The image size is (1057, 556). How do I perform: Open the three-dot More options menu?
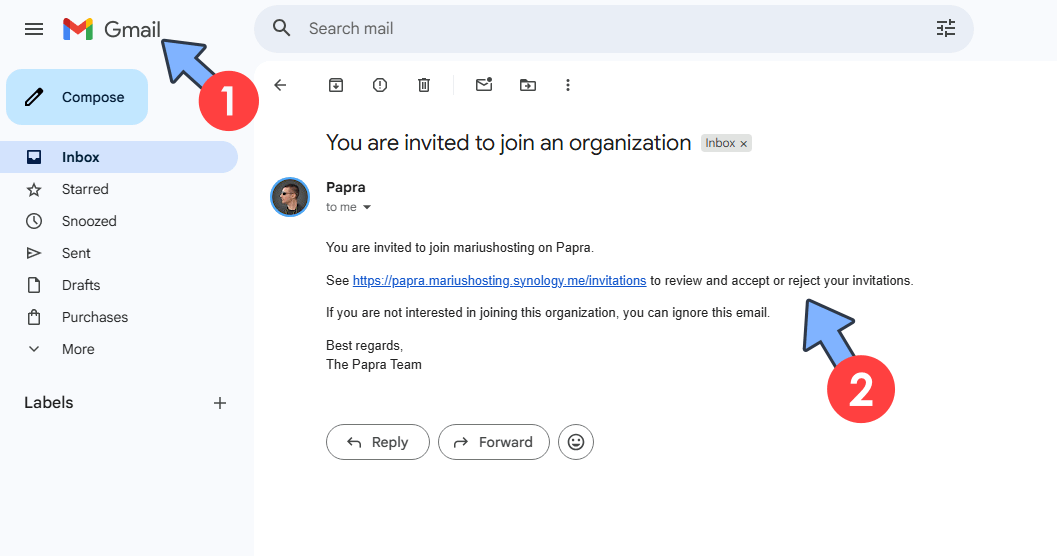568,85
